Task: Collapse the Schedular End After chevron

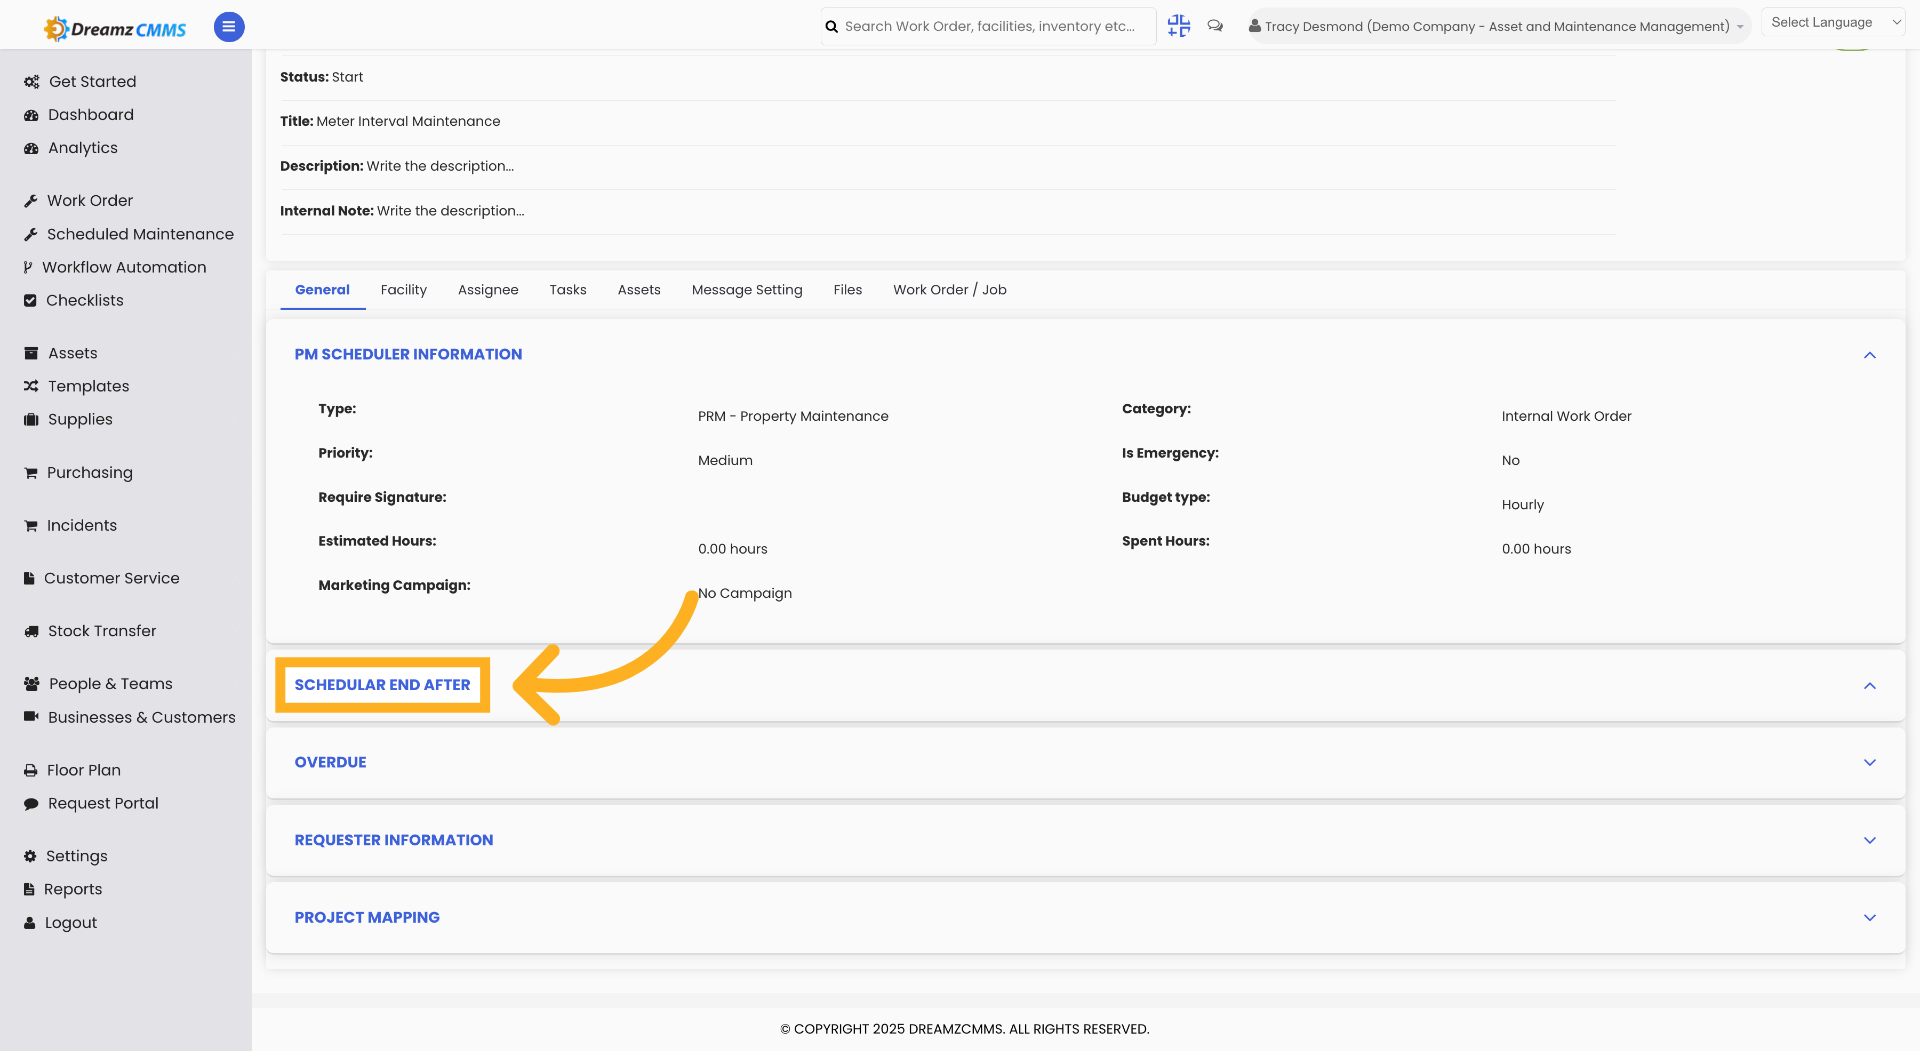Action: (1870, 685)
